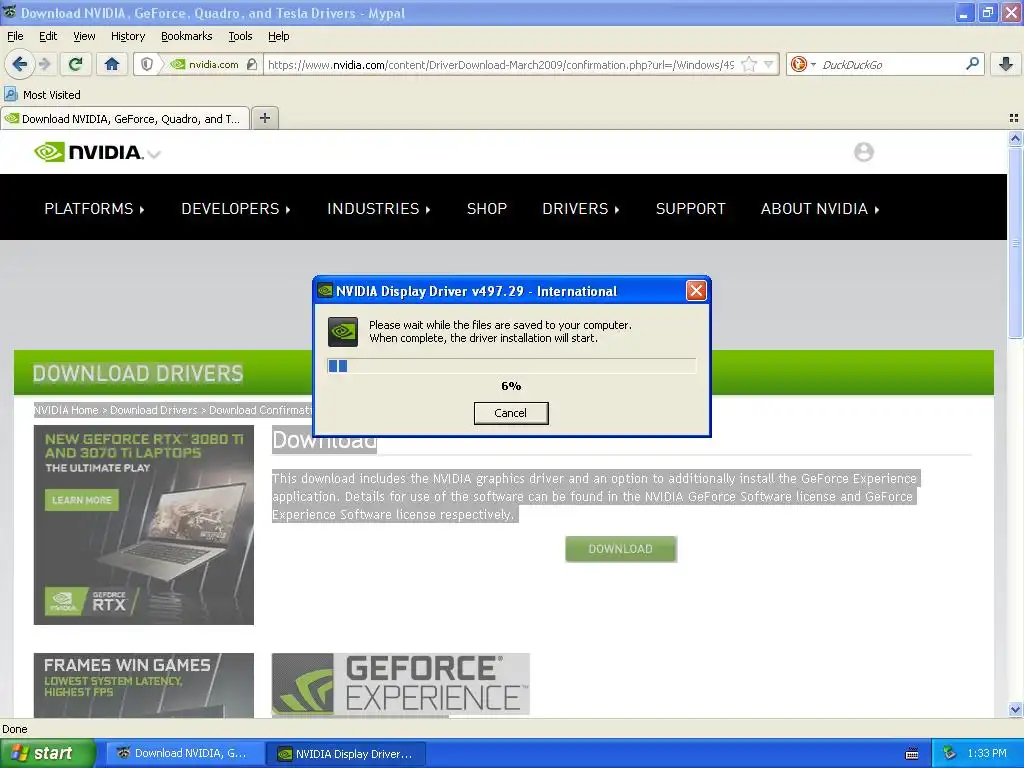
Task: Expand the chevron next to the NVIDIA logo
Action: pos(154,155)
